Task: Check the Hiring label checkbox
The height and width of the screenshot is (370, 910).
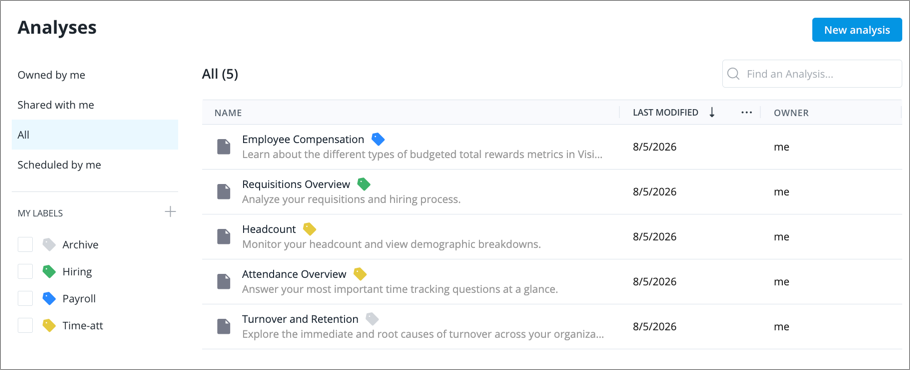Action: (25, 271)
